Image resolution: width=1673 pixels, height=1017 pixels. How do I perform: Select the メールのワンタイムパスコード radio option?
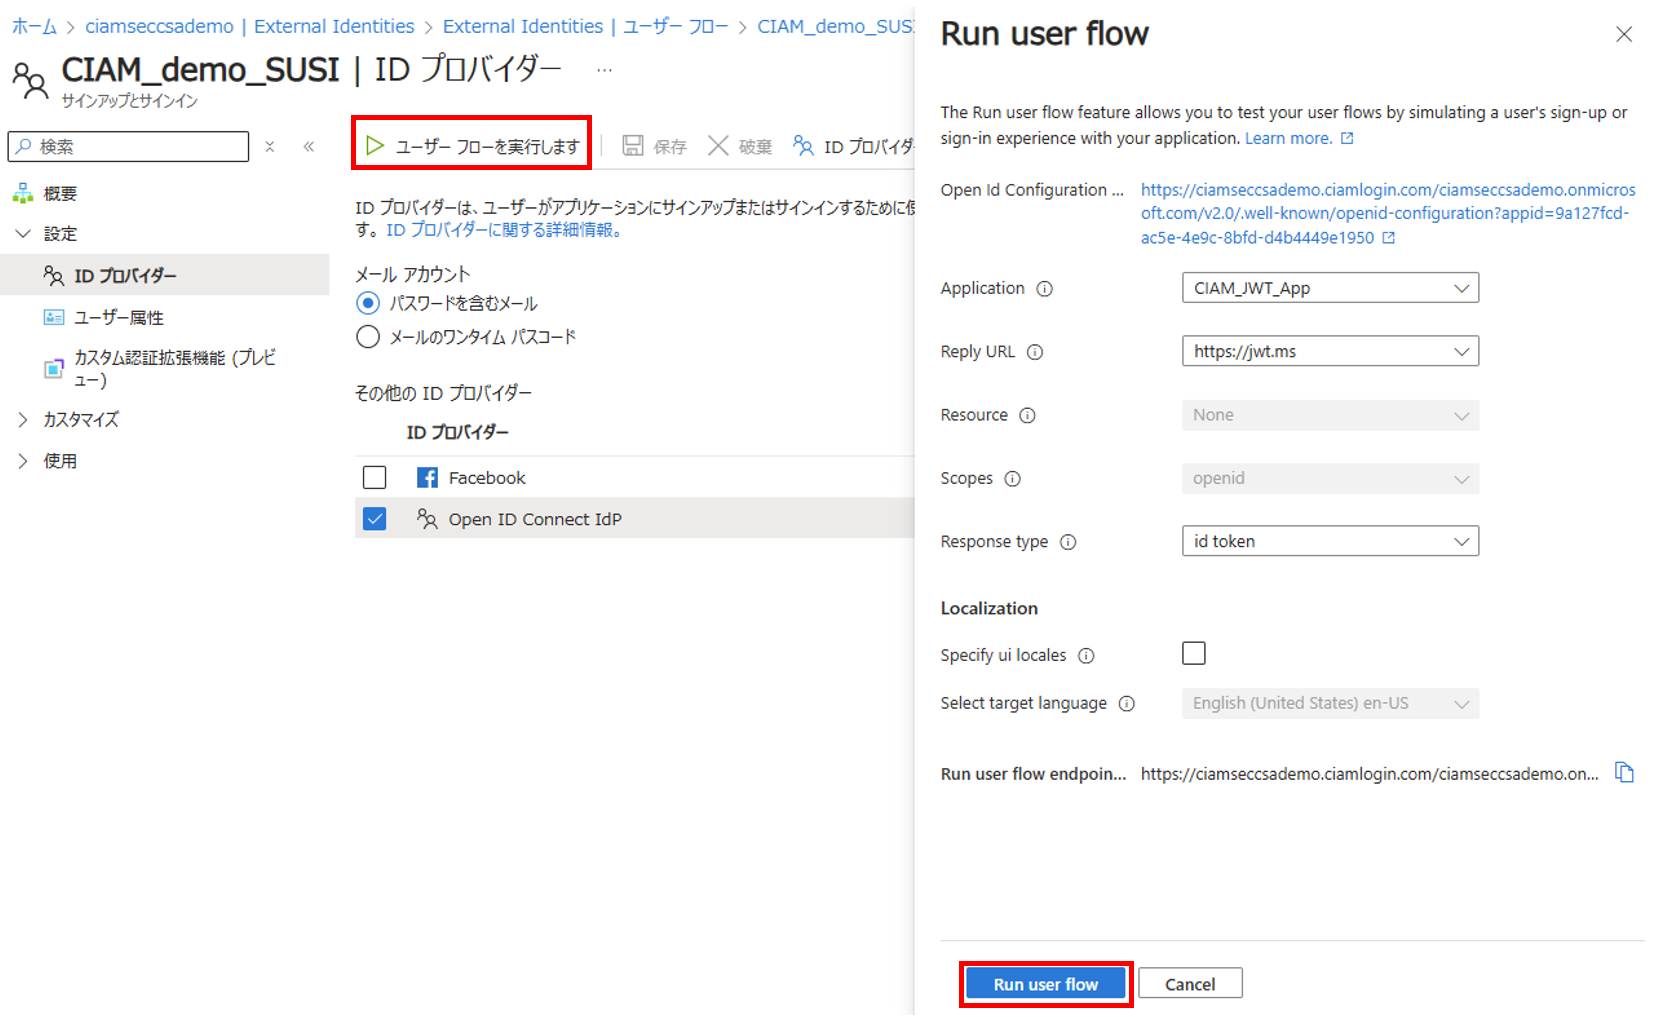pyautogui.click(x=368, y=337)
